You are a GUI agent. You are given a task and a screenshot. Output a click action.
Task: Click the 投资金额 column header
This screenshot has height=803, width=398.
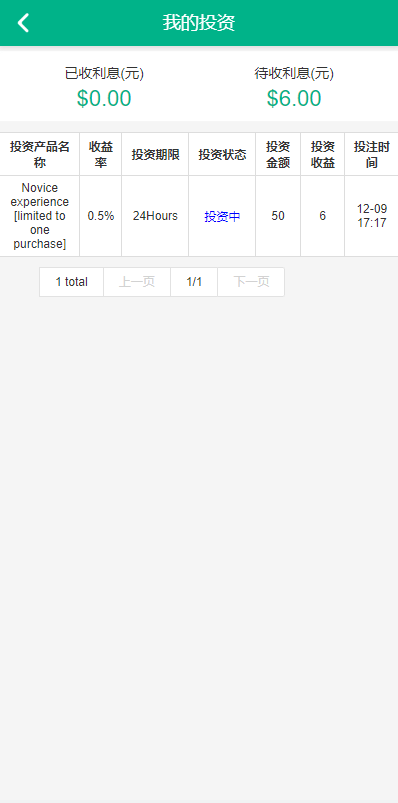[278, 155]
